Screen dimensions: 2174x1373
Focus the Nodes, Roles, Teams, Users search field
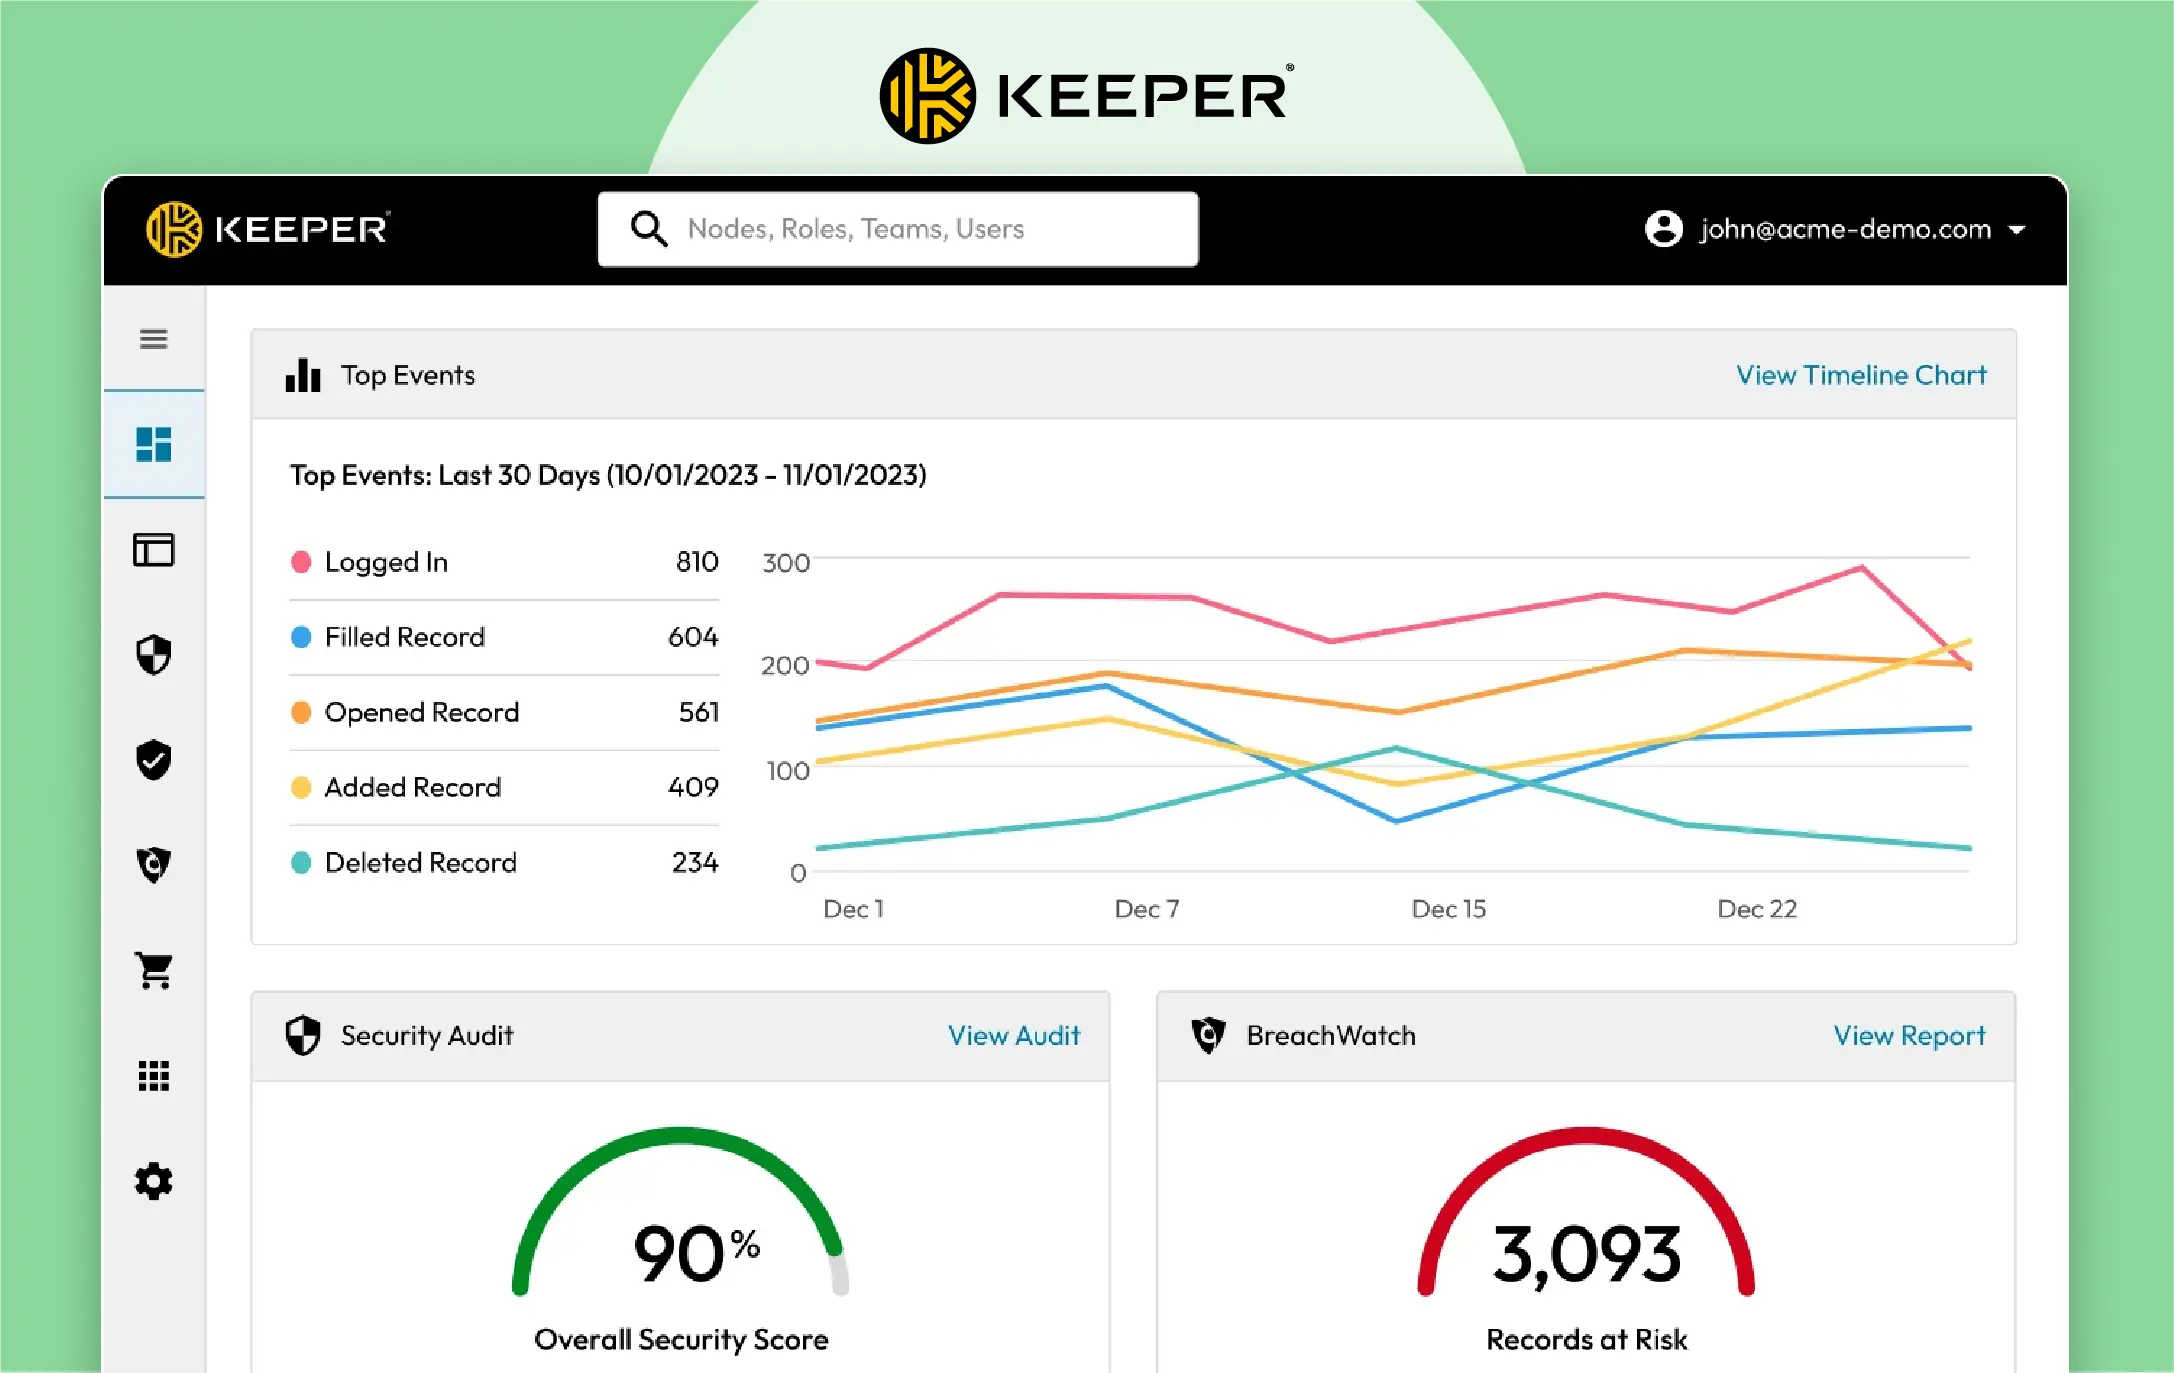point(898,229)
